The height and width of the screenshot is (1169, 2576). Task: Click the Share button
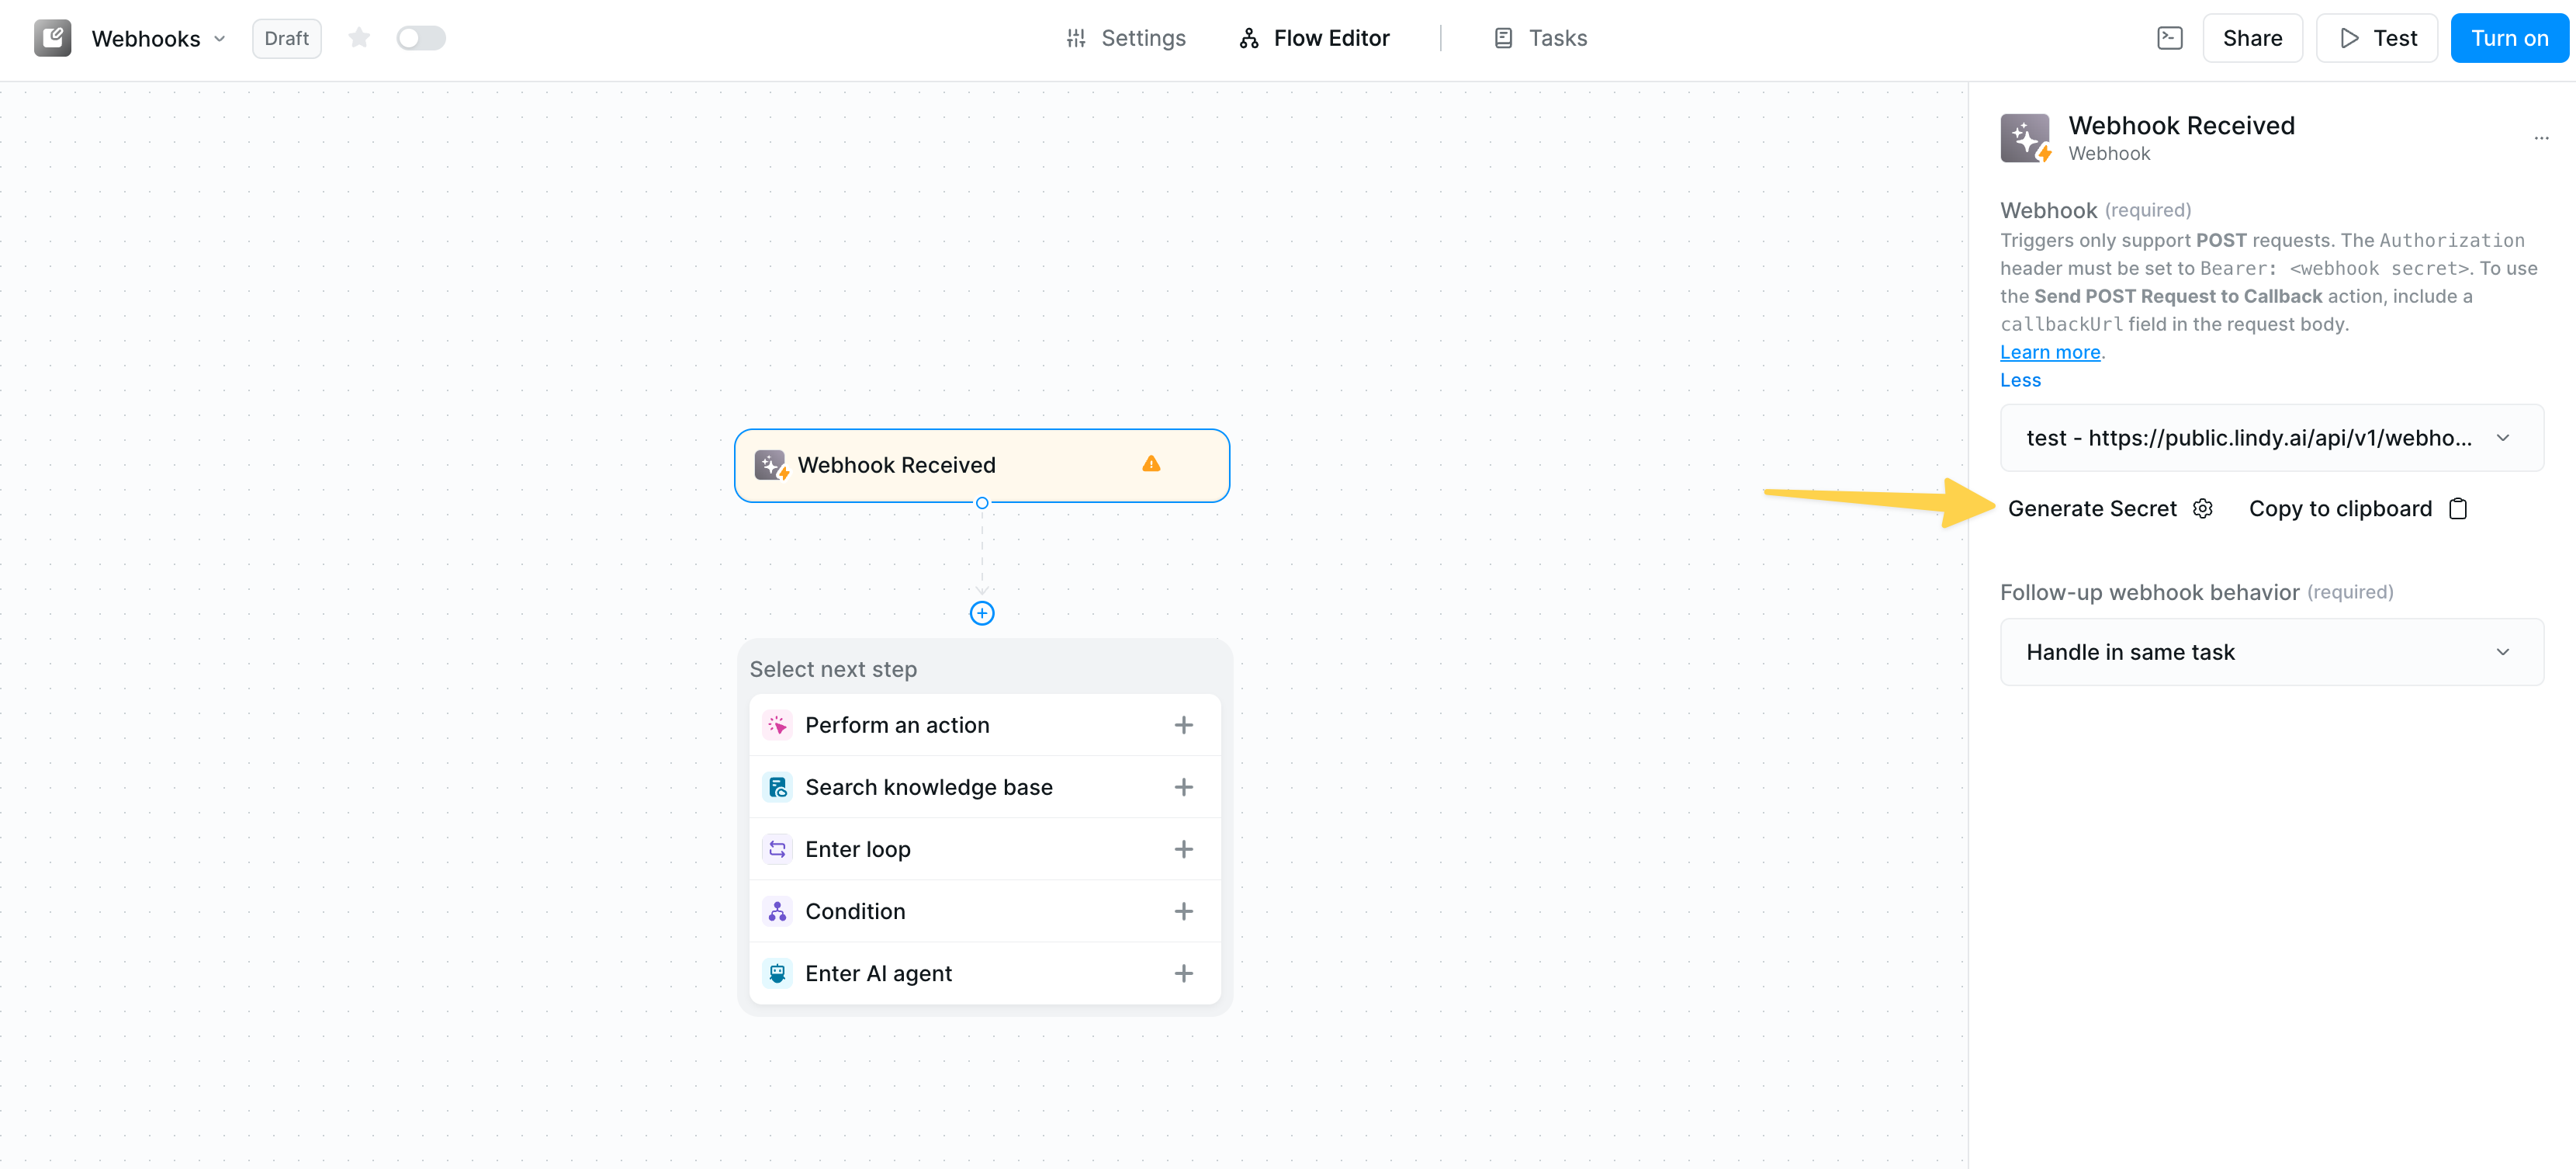click(2252, 38)
